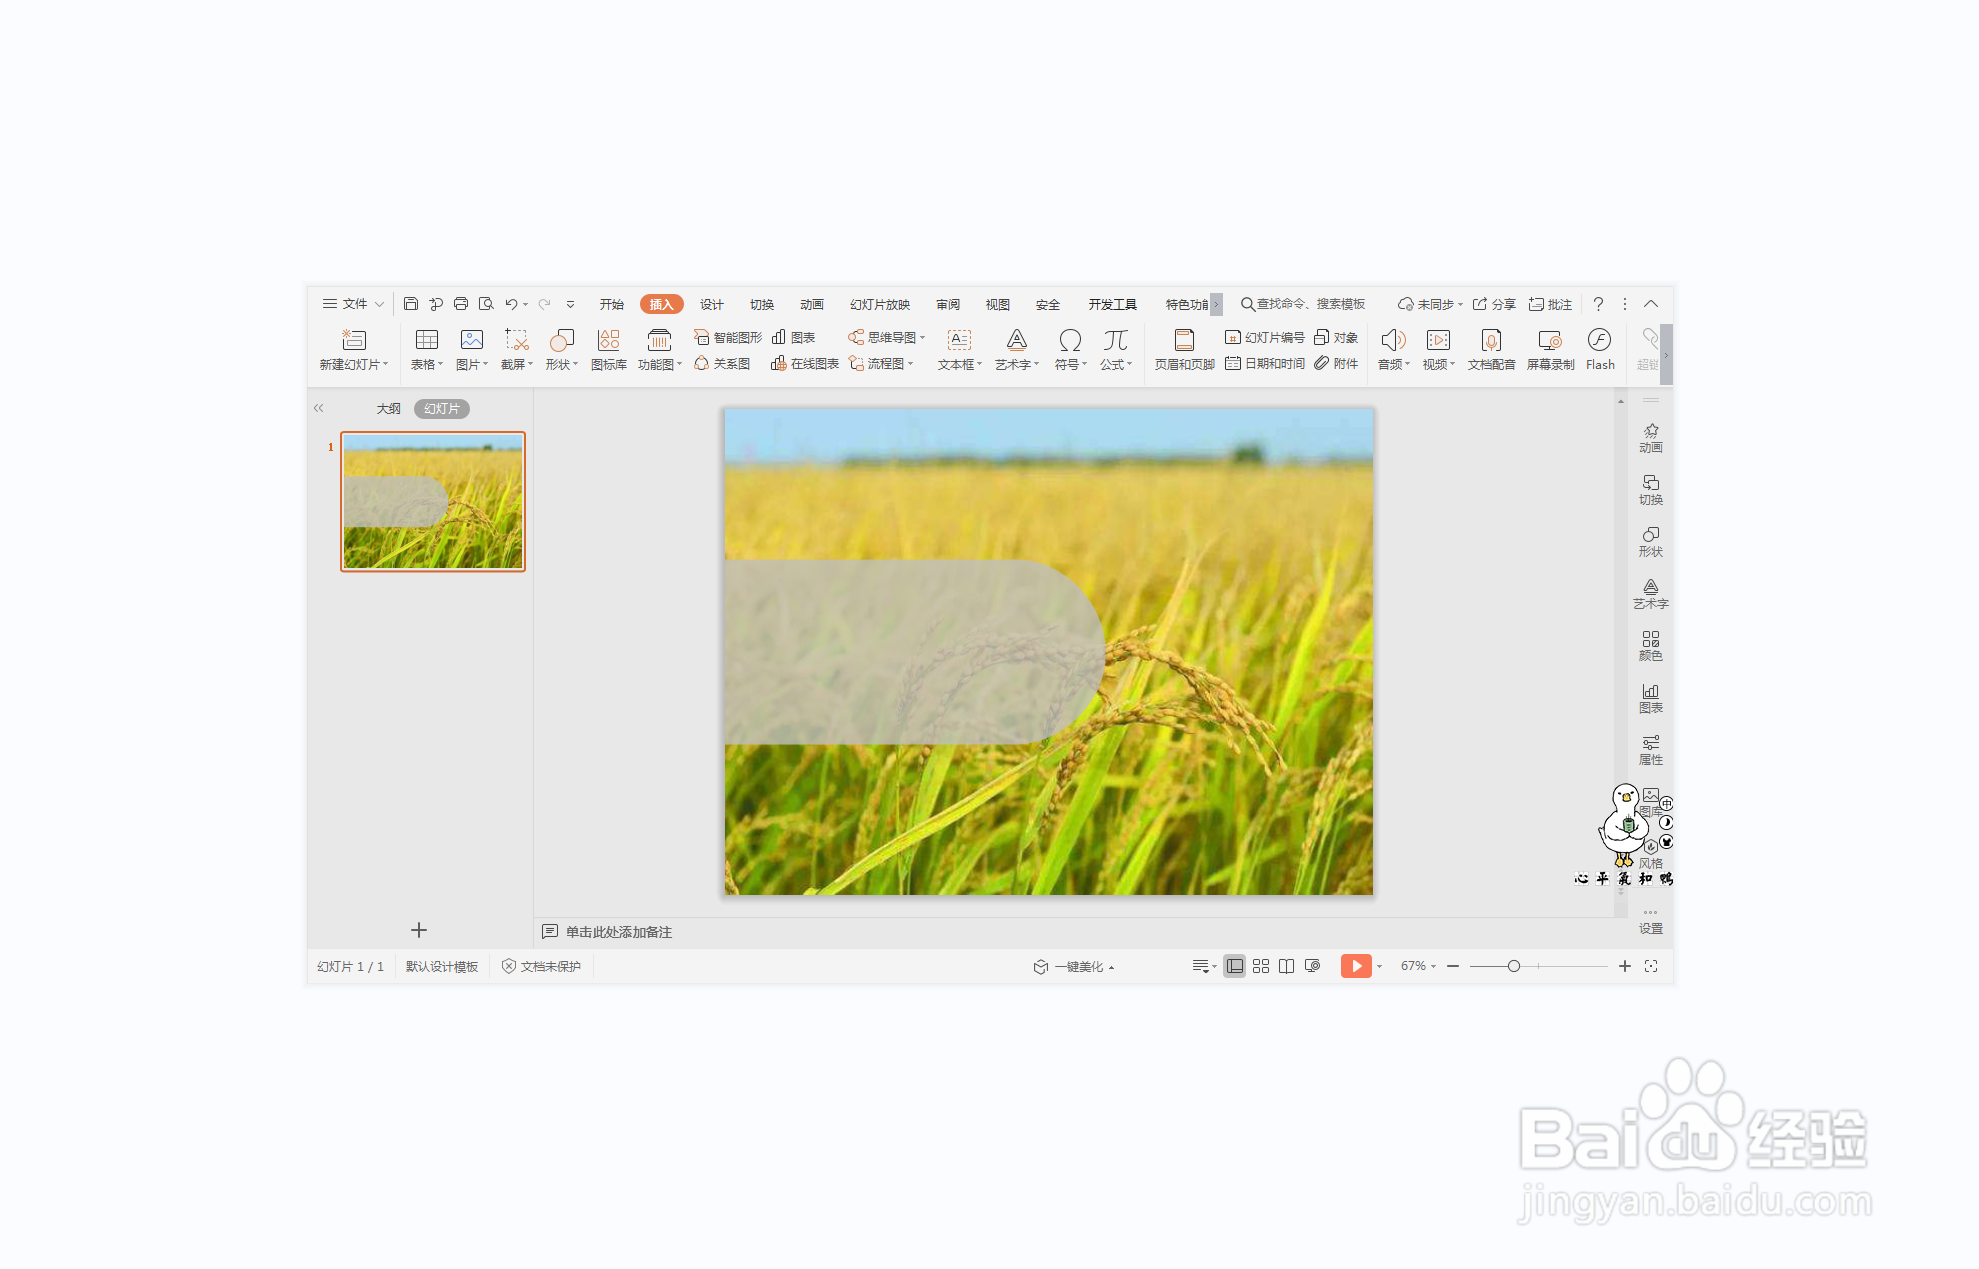The width and height of the screenshot is (1979, 1269).
Task: Click the document voice-over (文档配音) icon
Action: [1491, 341]
